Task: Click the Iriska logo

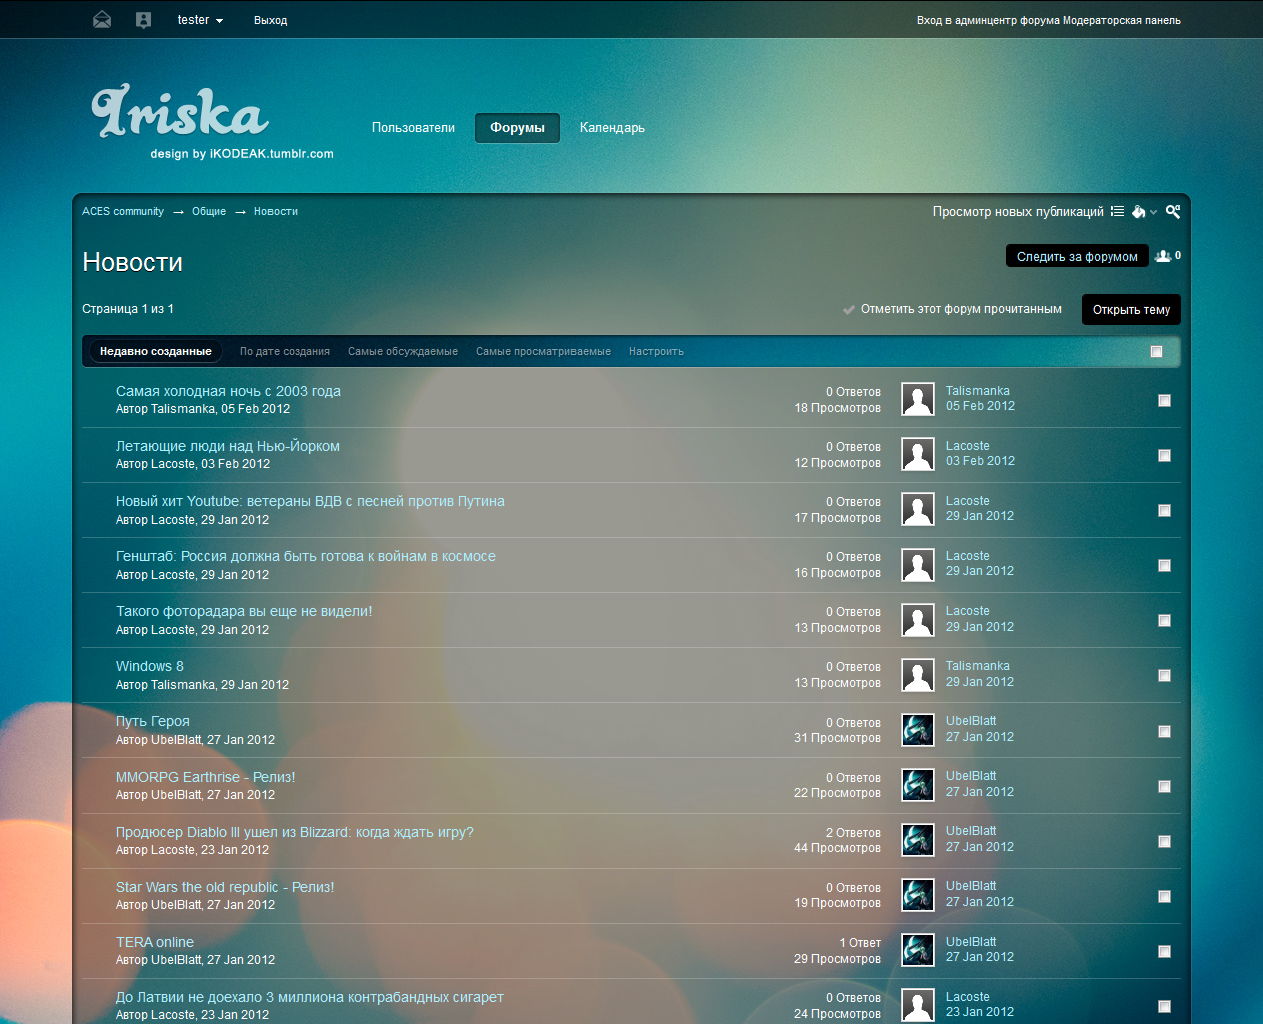Action: tap(180, 112)
